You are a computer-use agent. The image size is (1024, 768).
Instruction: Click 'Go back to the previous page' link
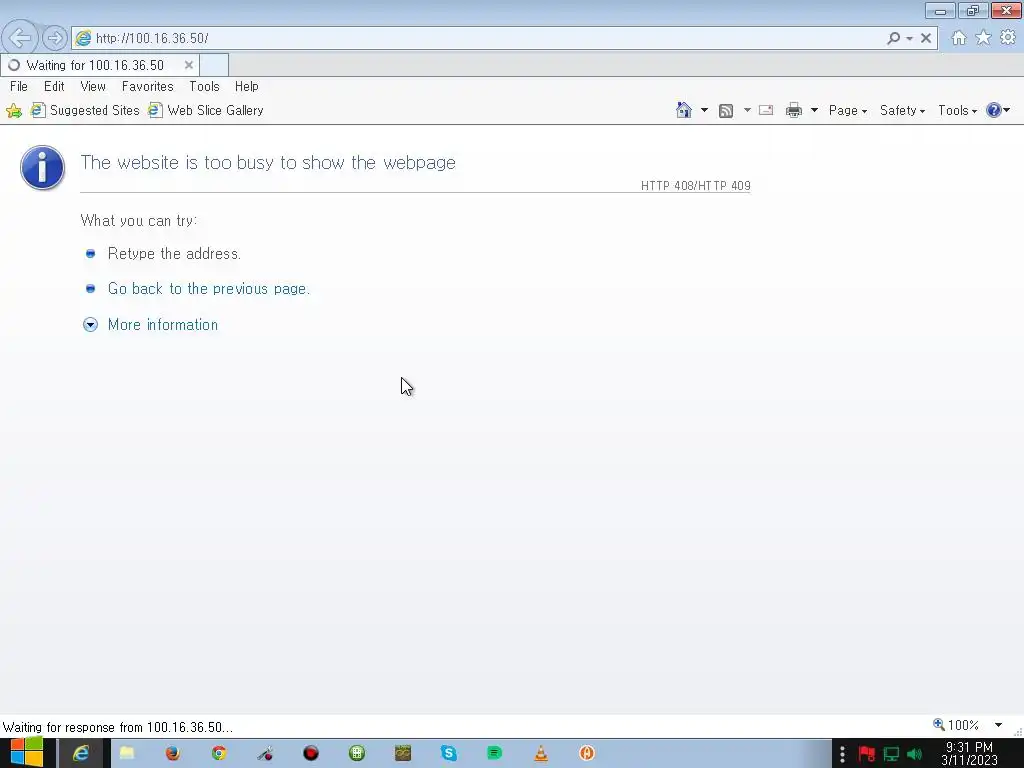point(209,289)
